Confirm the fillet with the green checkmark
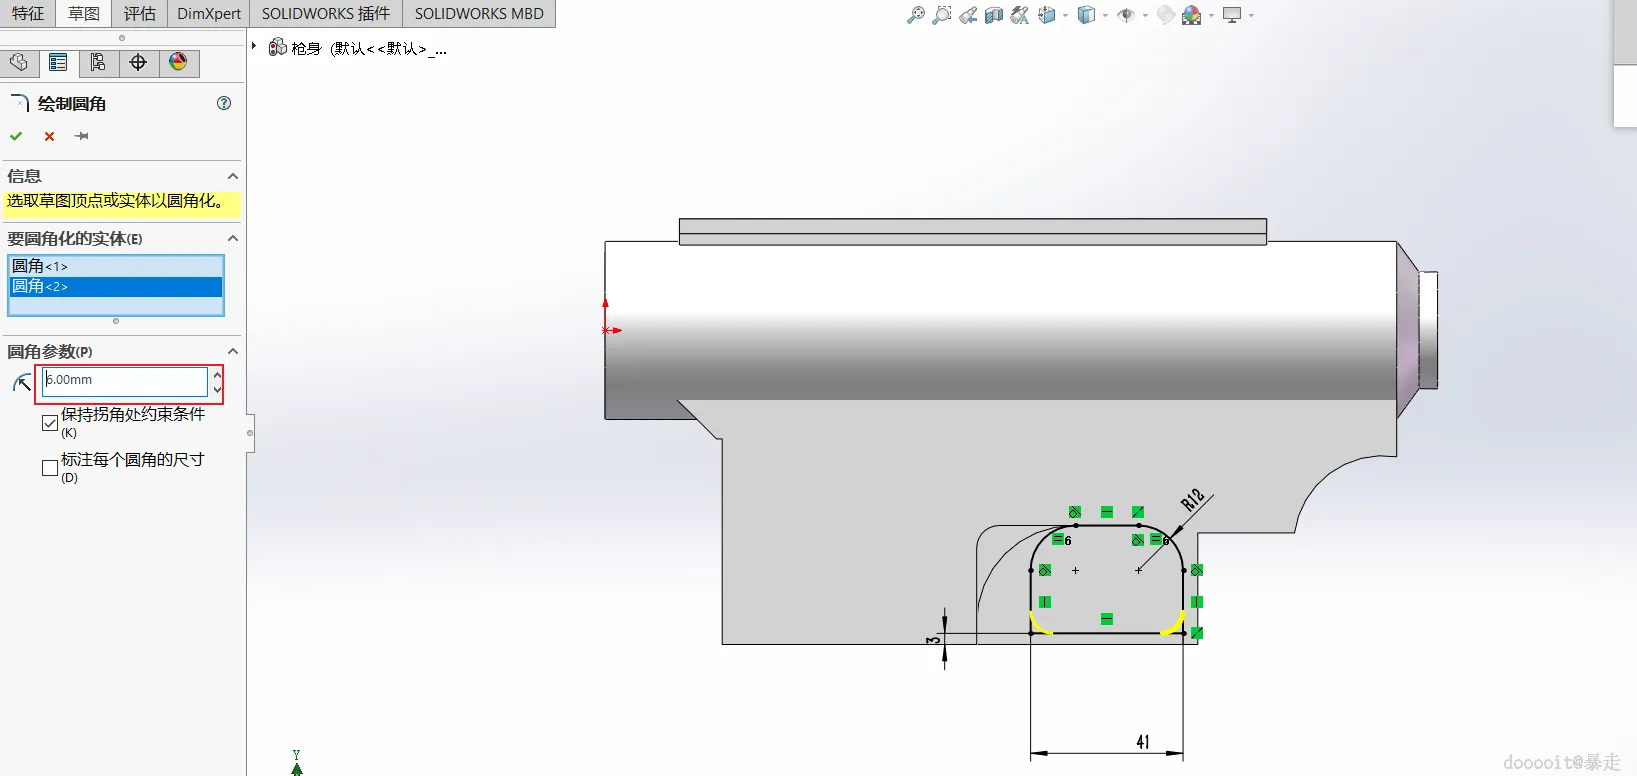 16,136
